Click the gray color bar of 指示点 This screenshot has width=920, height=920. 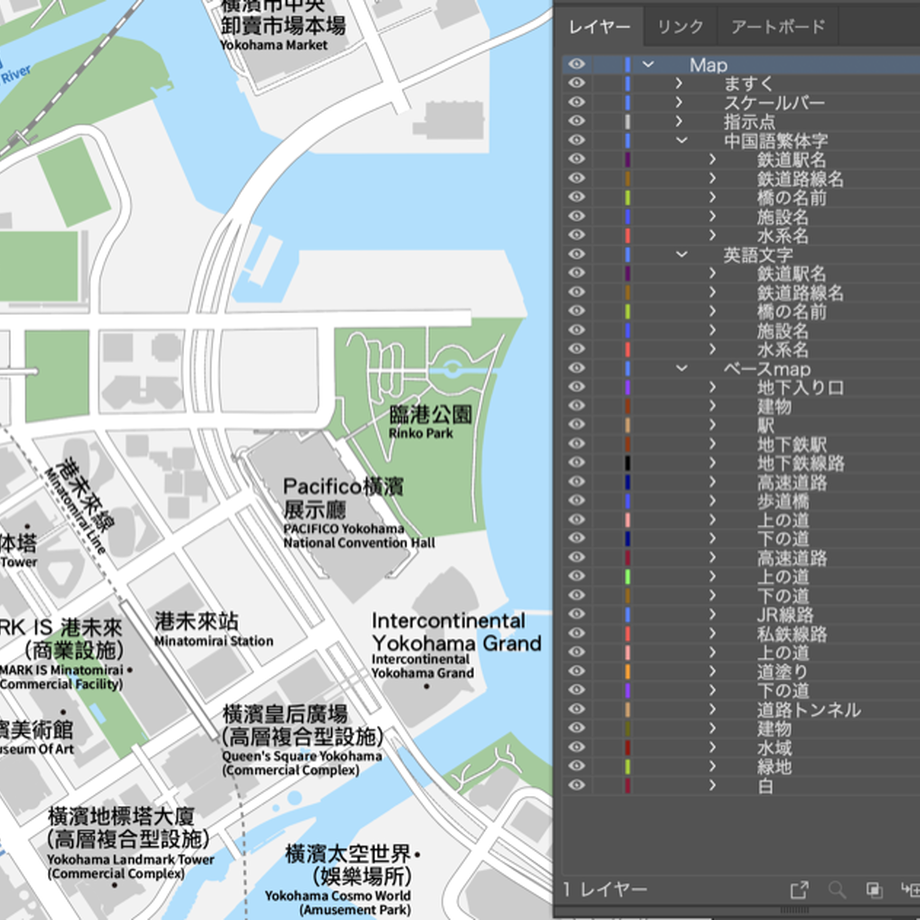click(628, 121)
